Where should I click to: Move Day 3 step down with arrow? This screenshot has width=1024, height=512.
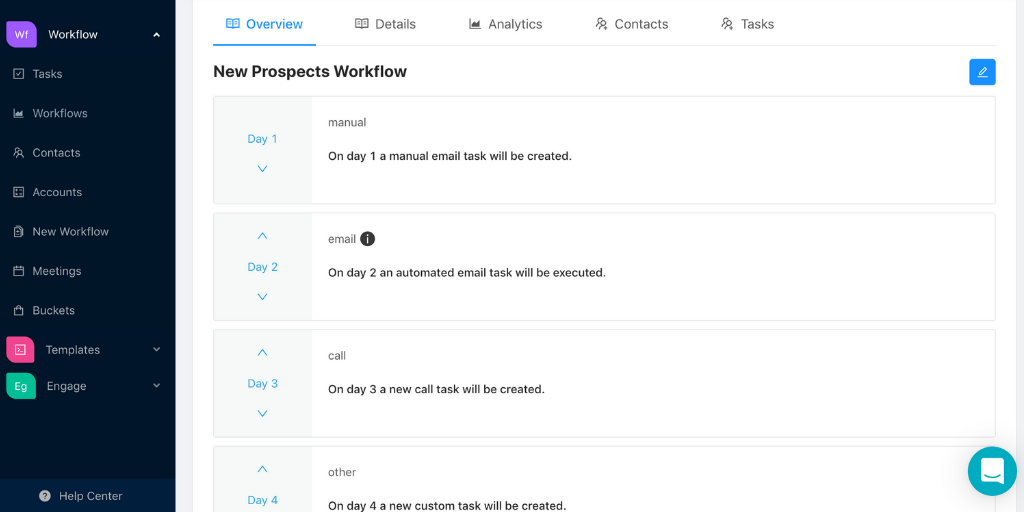[x=263, y=413]
